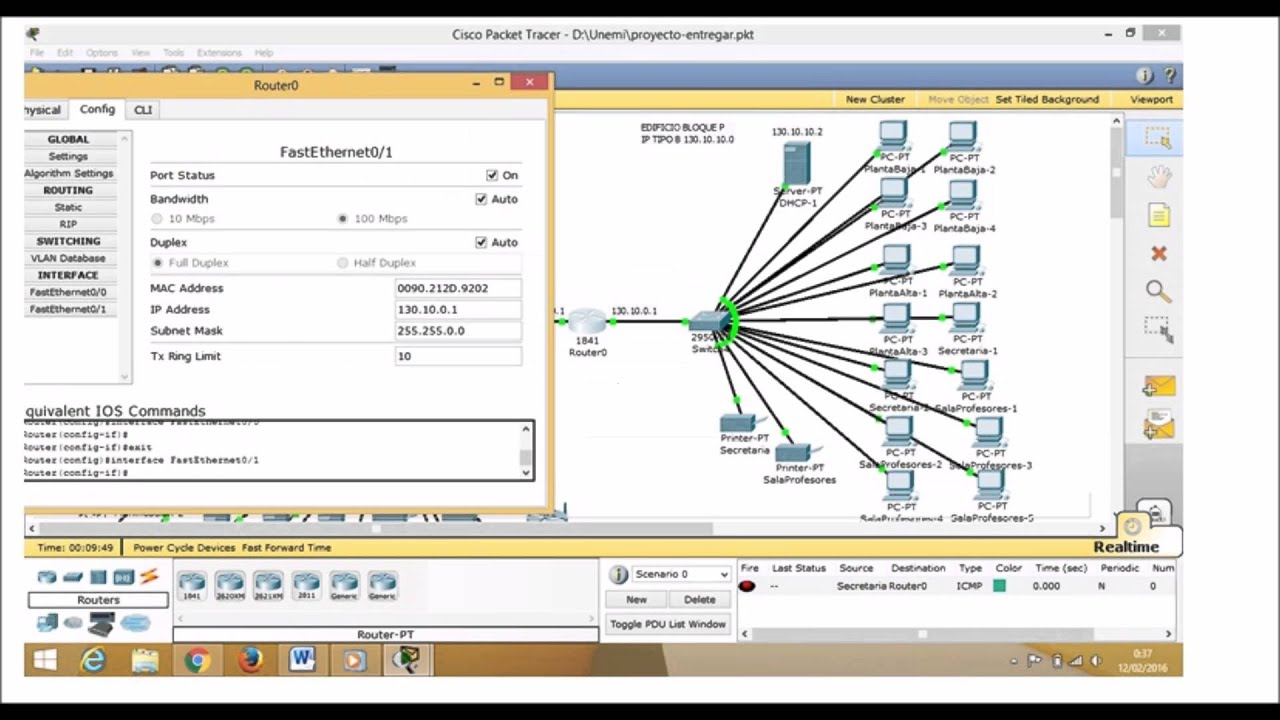The width and height of the screenshot is (1280, 720).
Task: Select the Full Duplex radio button
Action: point(157,262)
